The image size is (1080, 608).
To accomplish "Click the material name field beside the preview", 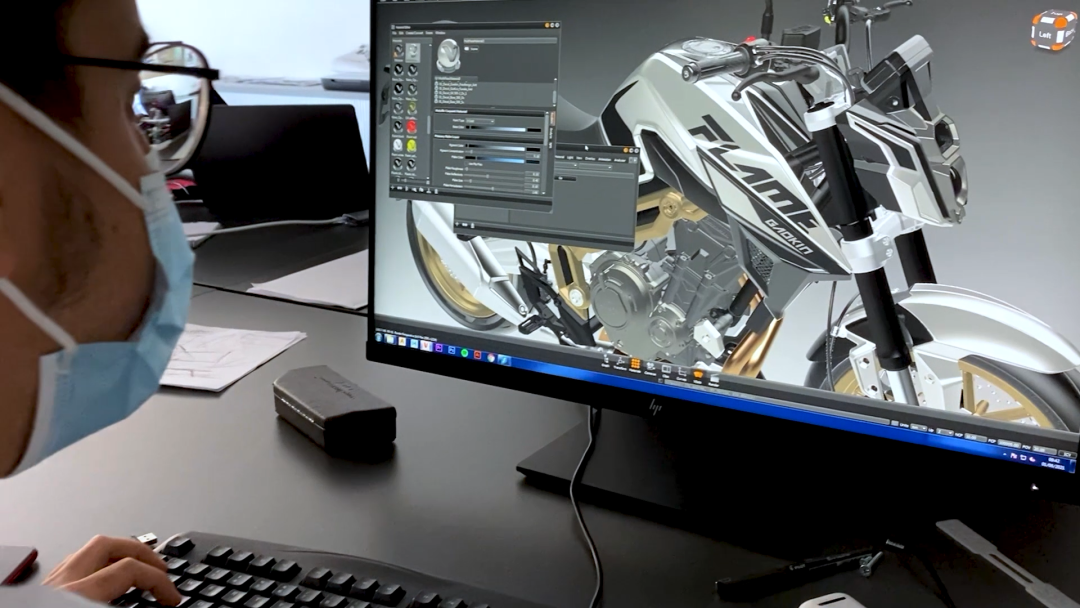I will pyautogui.click(x=510, y=41).
